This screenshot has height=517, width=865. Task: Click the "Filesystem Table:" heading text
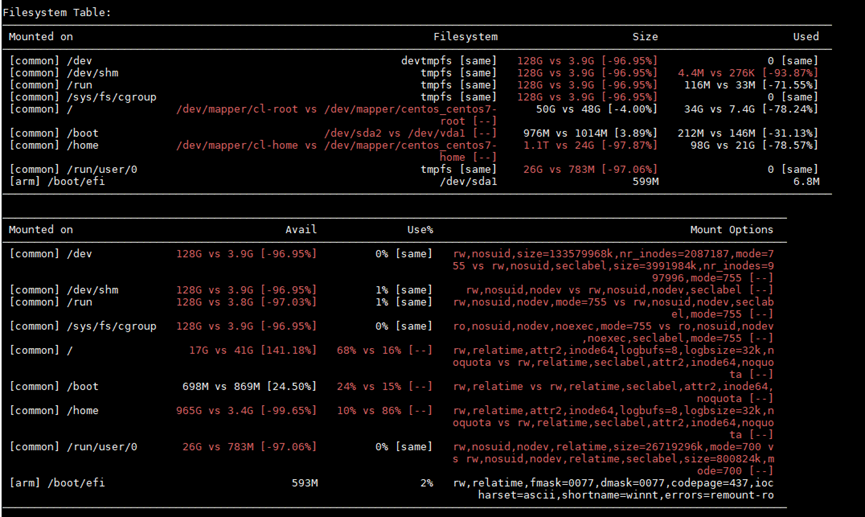(x=58, y=12)
